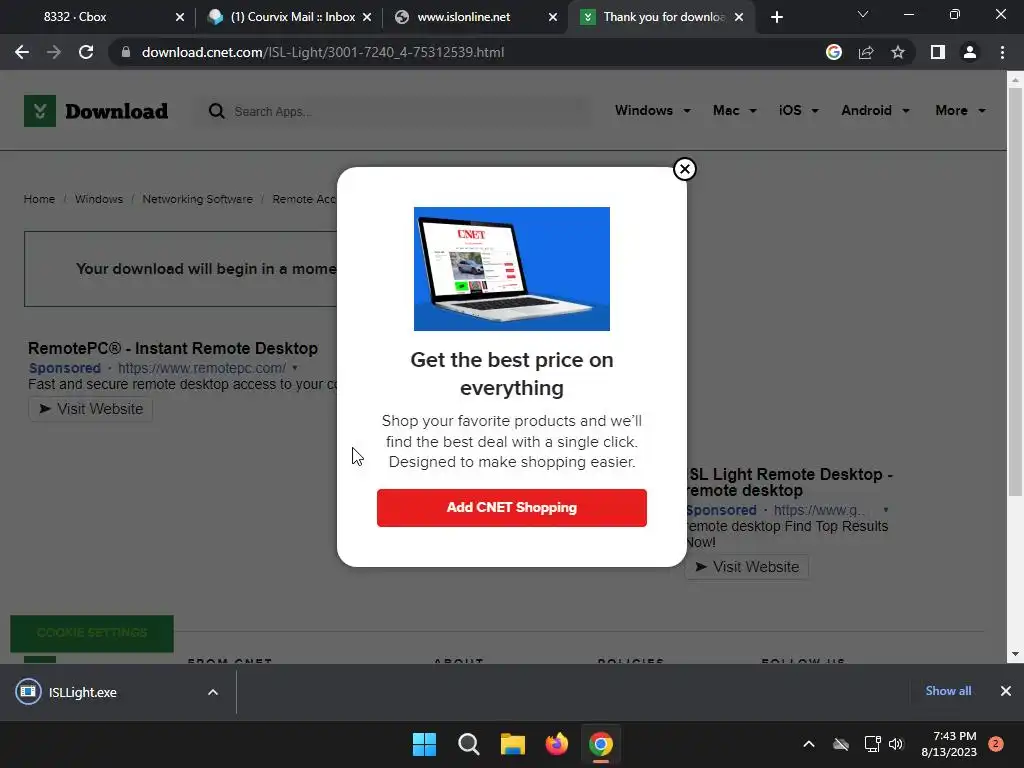Click the CNET laptop promo image
This screenshot has height=768, width=1024.
pos(511,269)
